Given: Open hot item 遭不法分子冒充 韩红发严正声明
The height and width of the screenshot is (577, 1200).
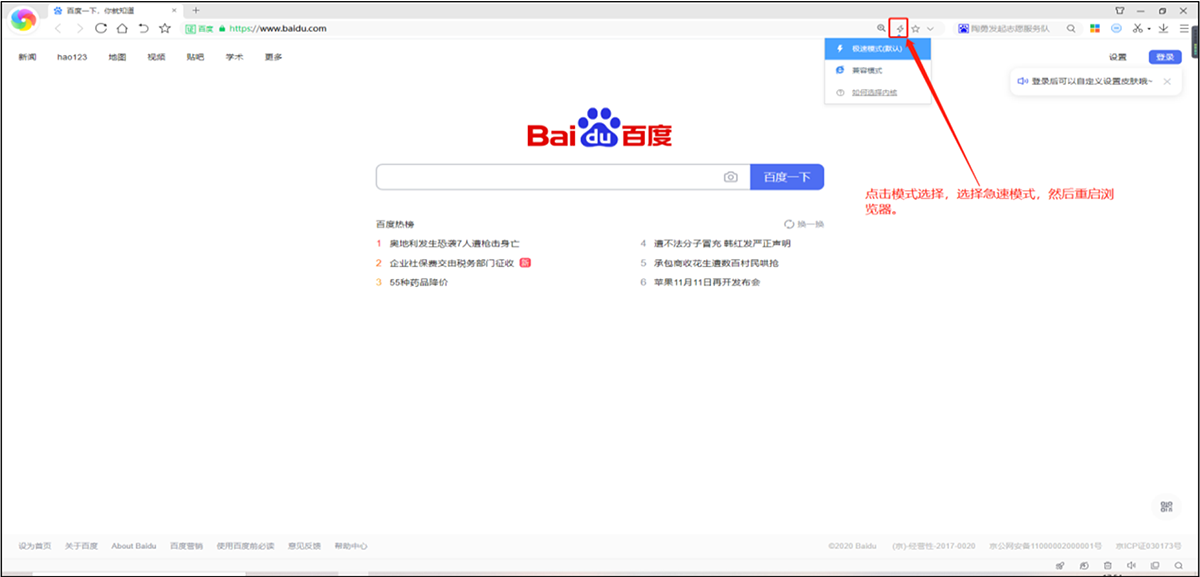Looking at the screenshot, I should [722, 244].
